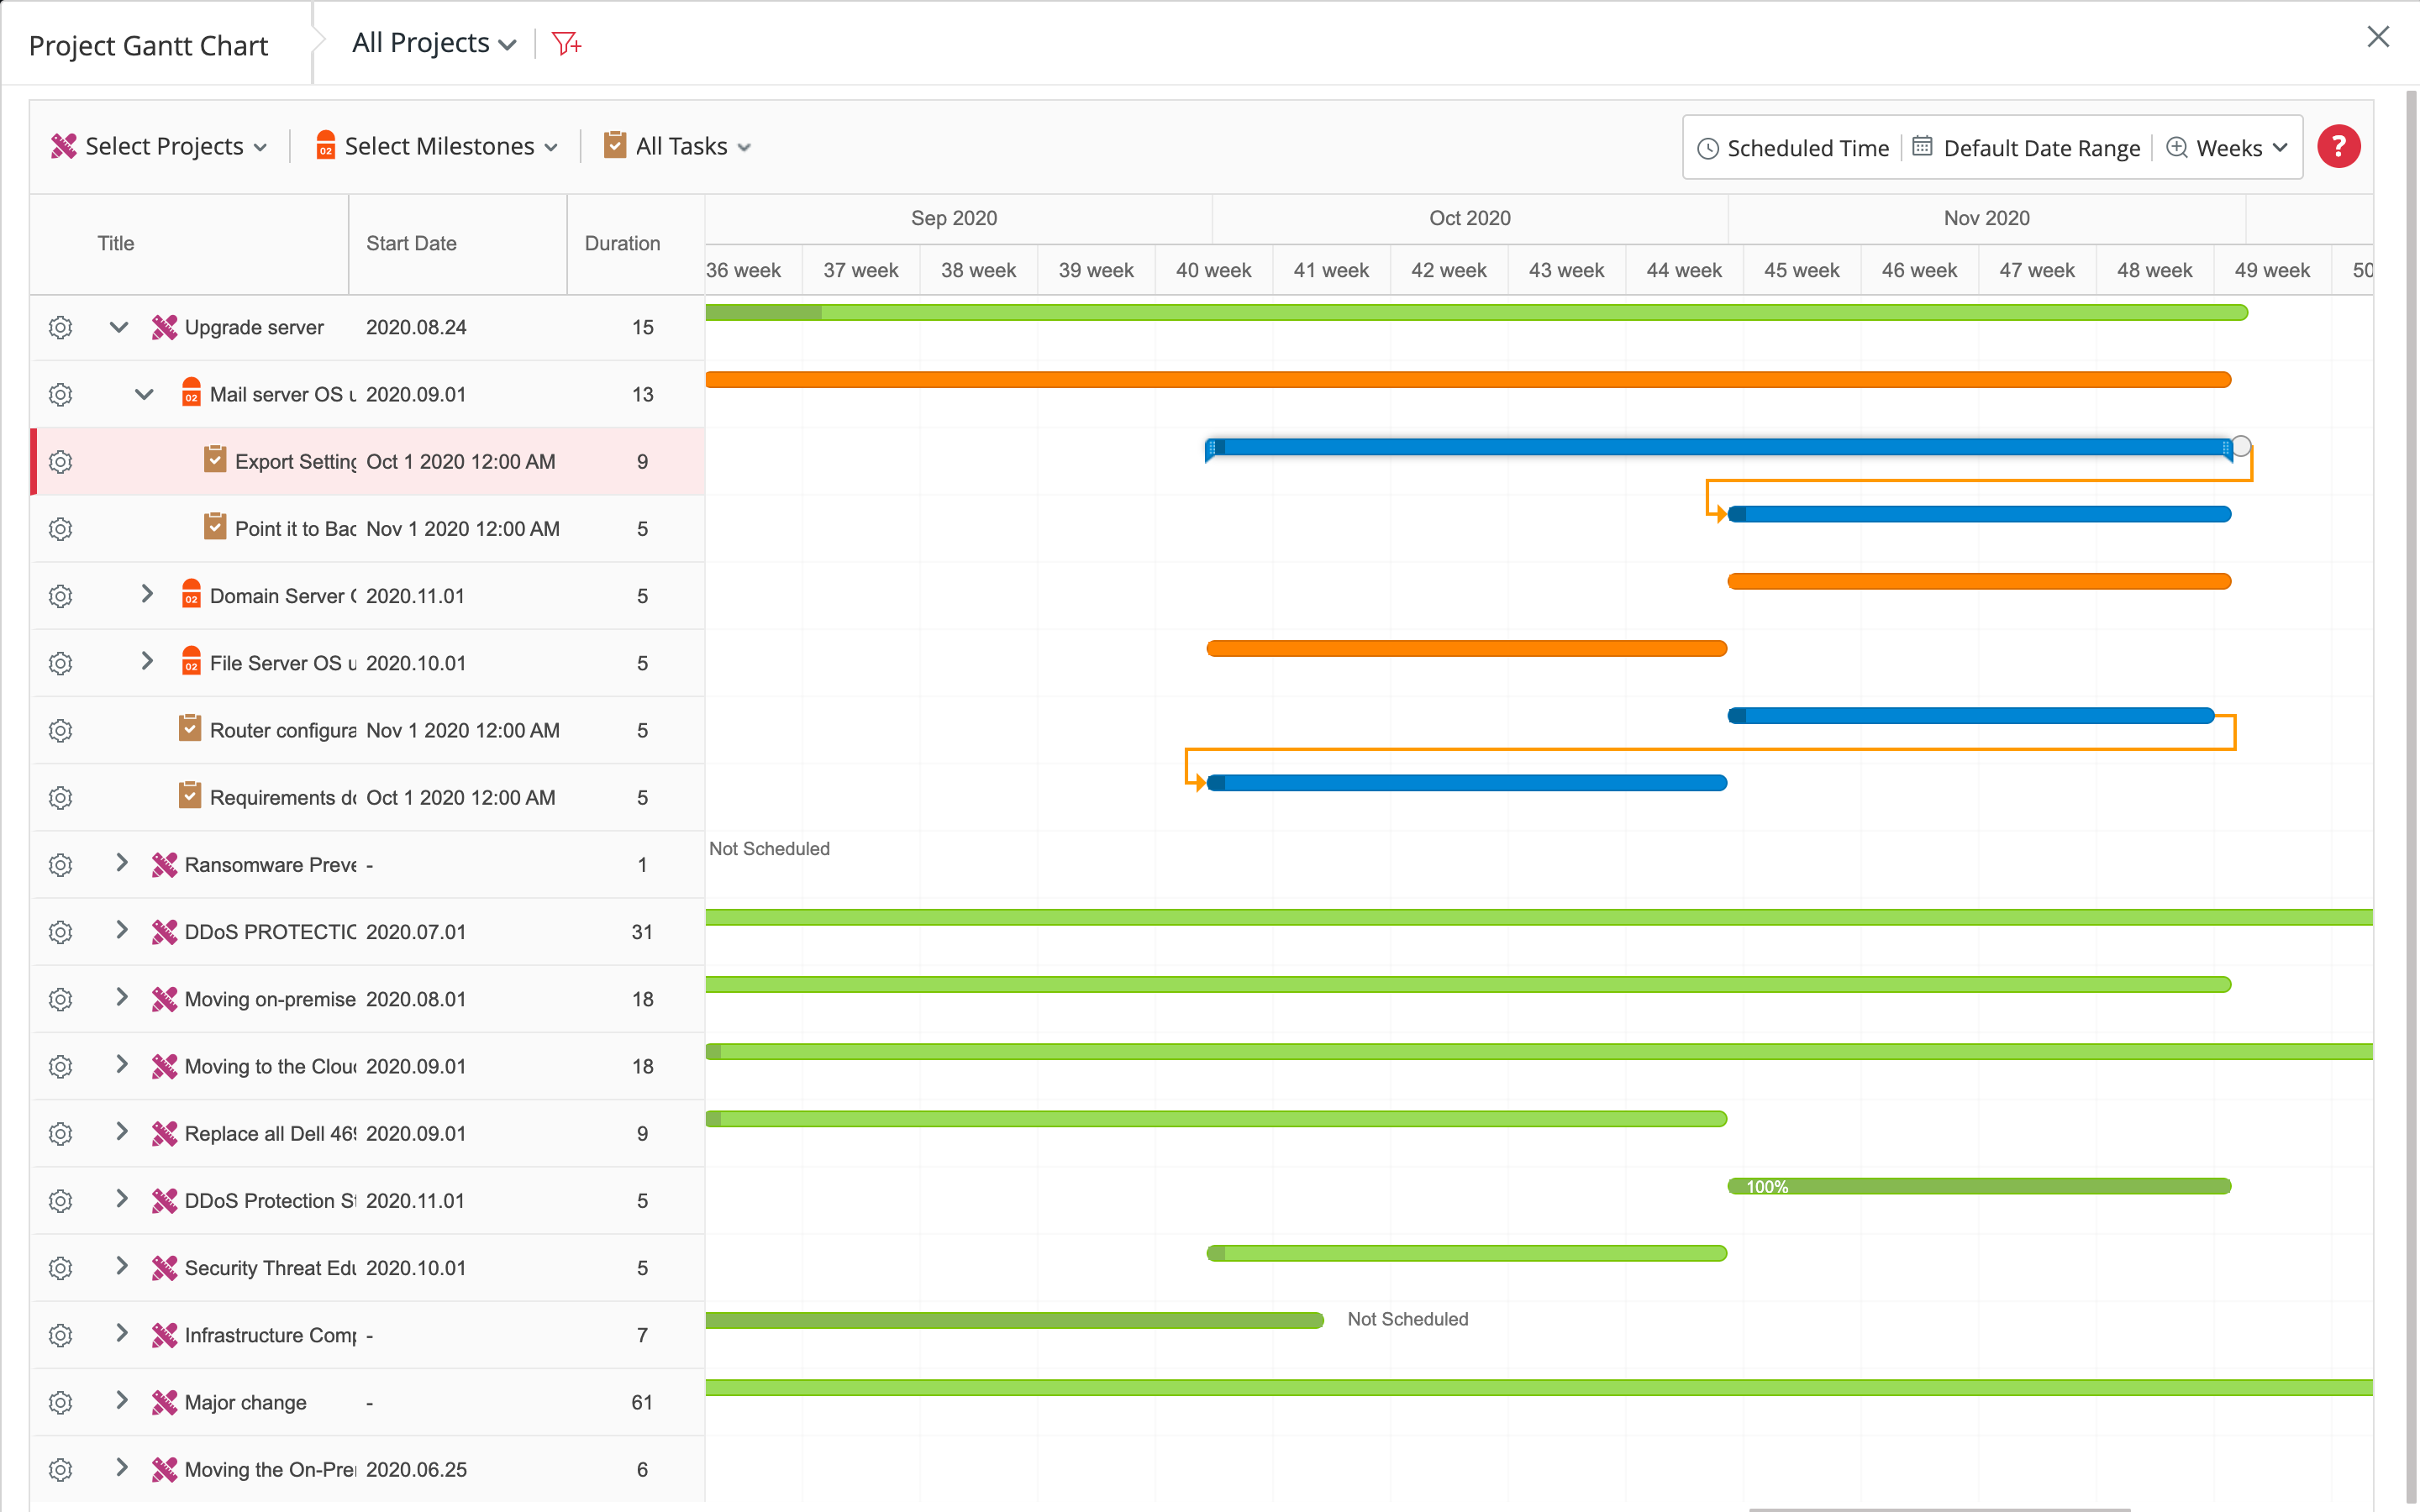2420x1512 pixels.
Task: Expand the File Server OS milestone
Action: [x=147, y=661]
